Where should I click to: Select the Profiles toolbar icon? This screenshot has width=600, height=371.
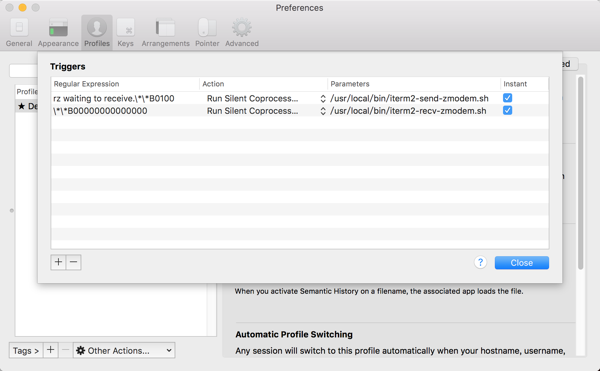click(x=97, y=28)
